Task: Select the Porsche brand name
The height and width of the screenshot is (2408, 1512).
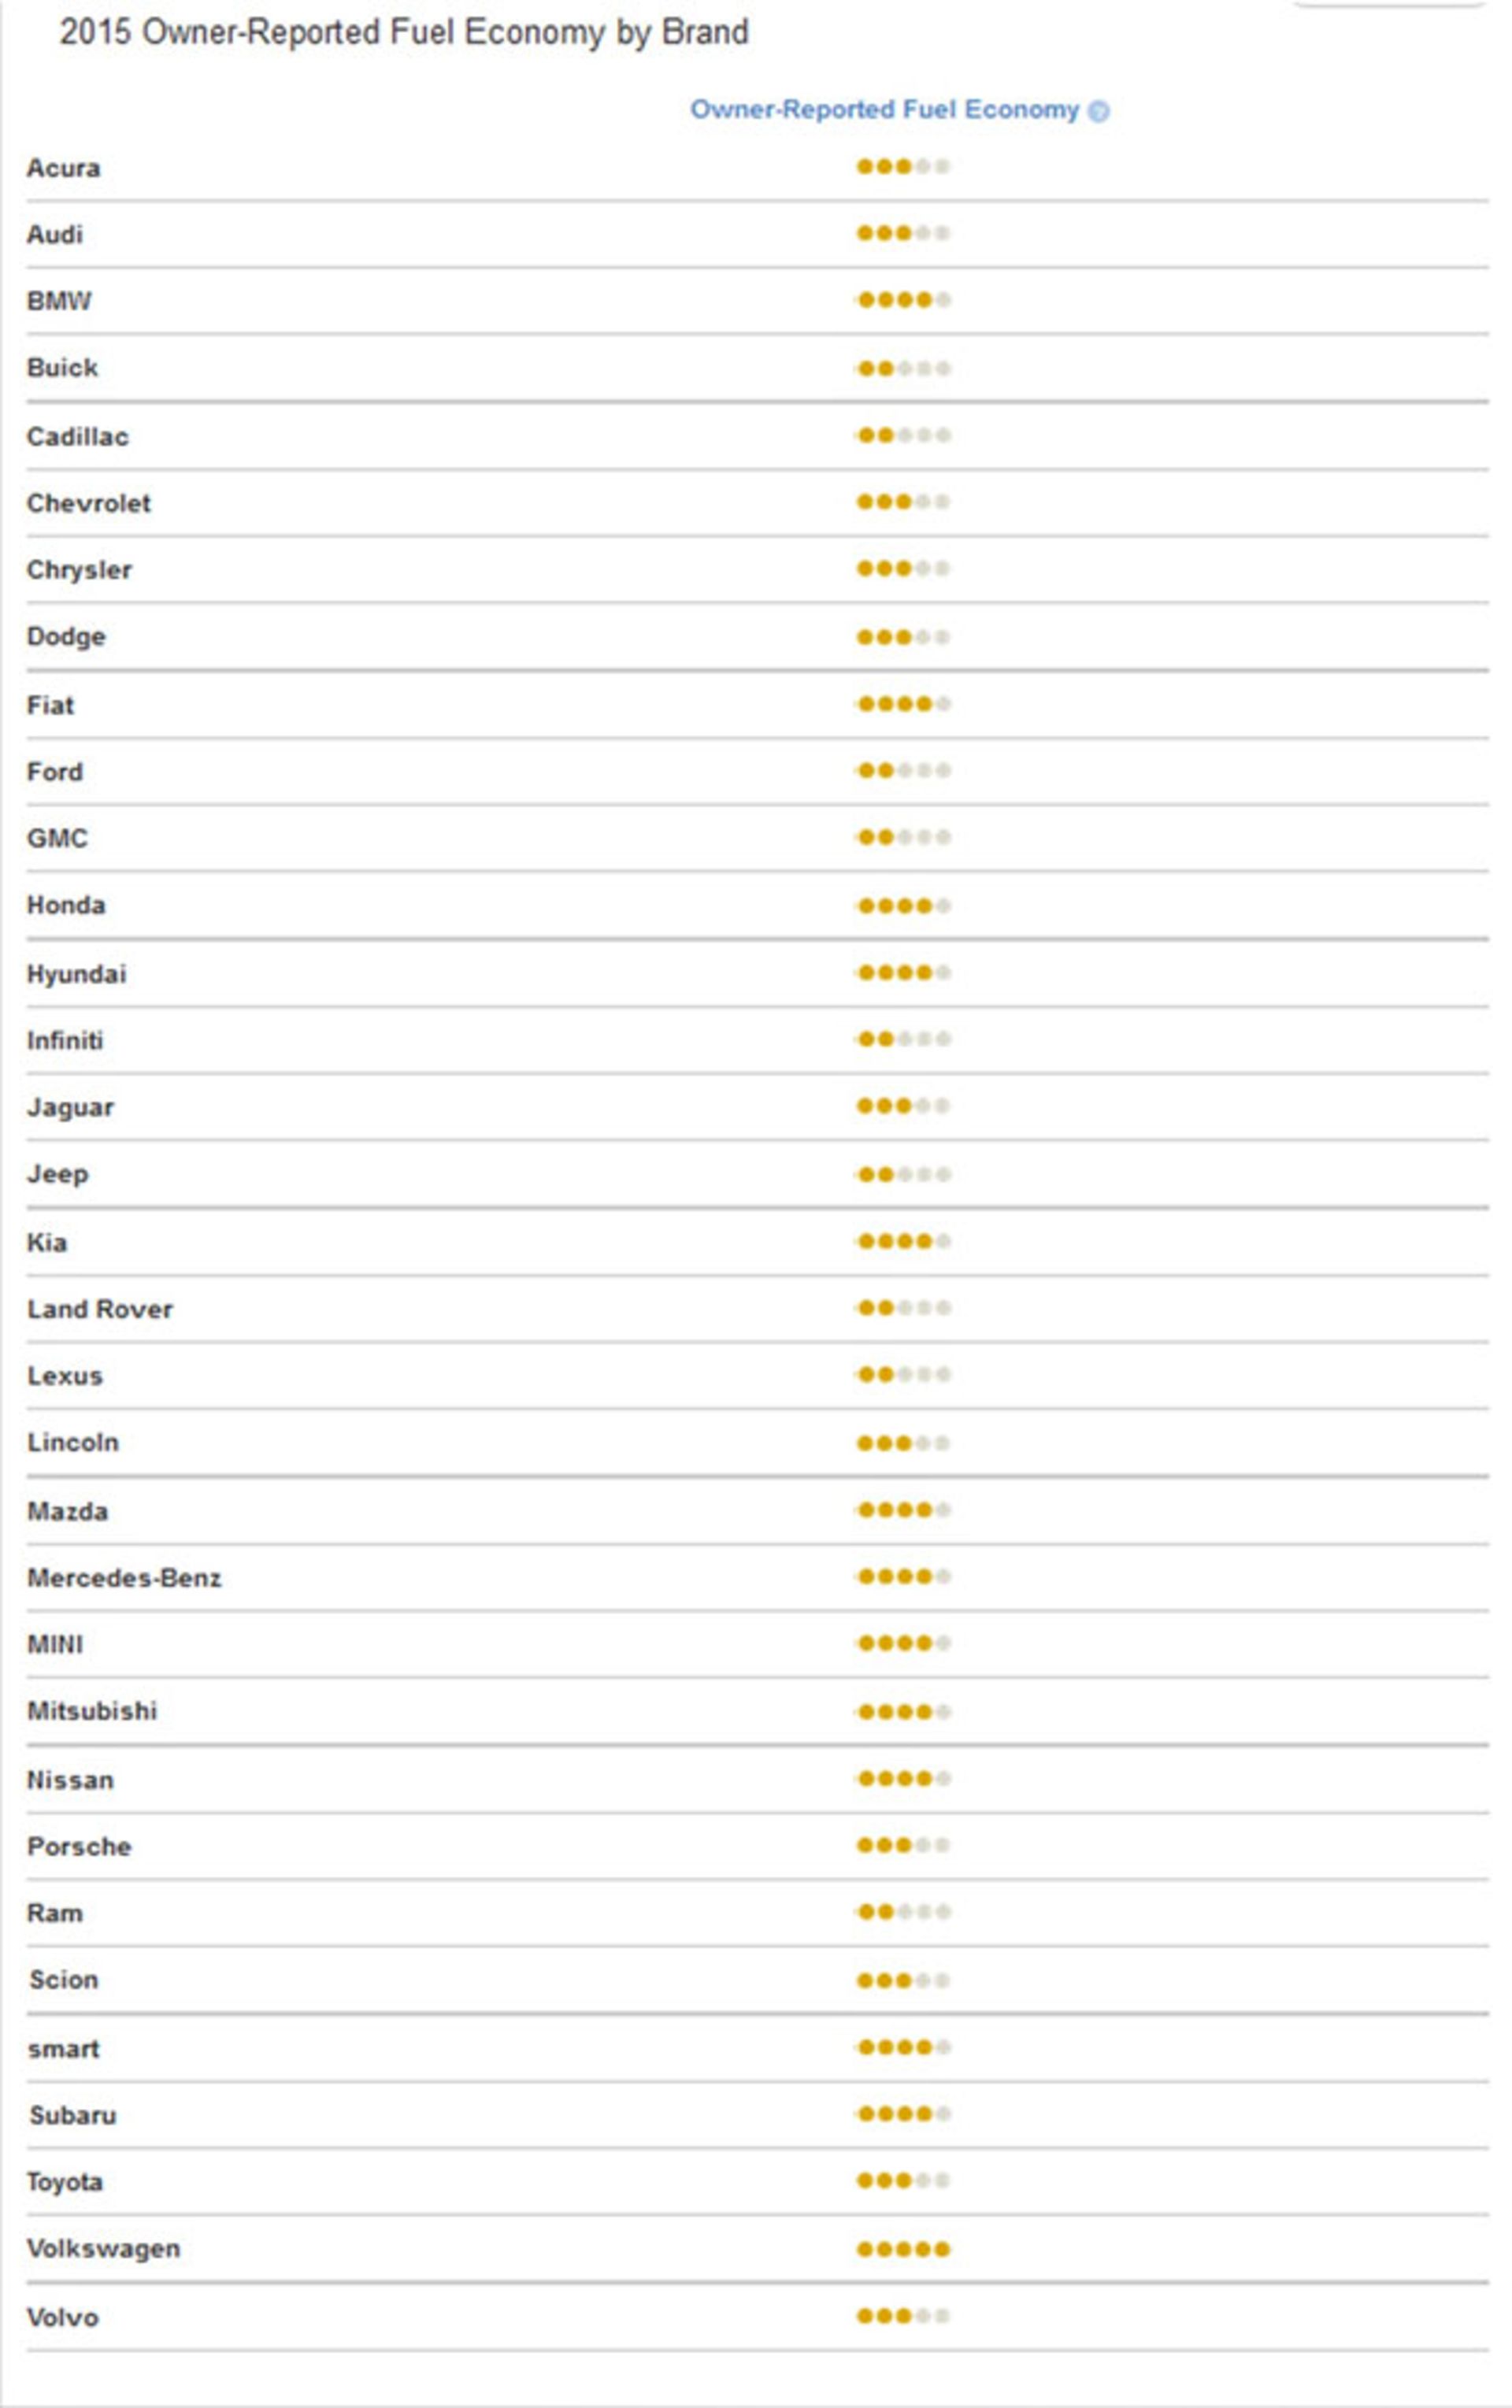Action: click(79, 1846)
